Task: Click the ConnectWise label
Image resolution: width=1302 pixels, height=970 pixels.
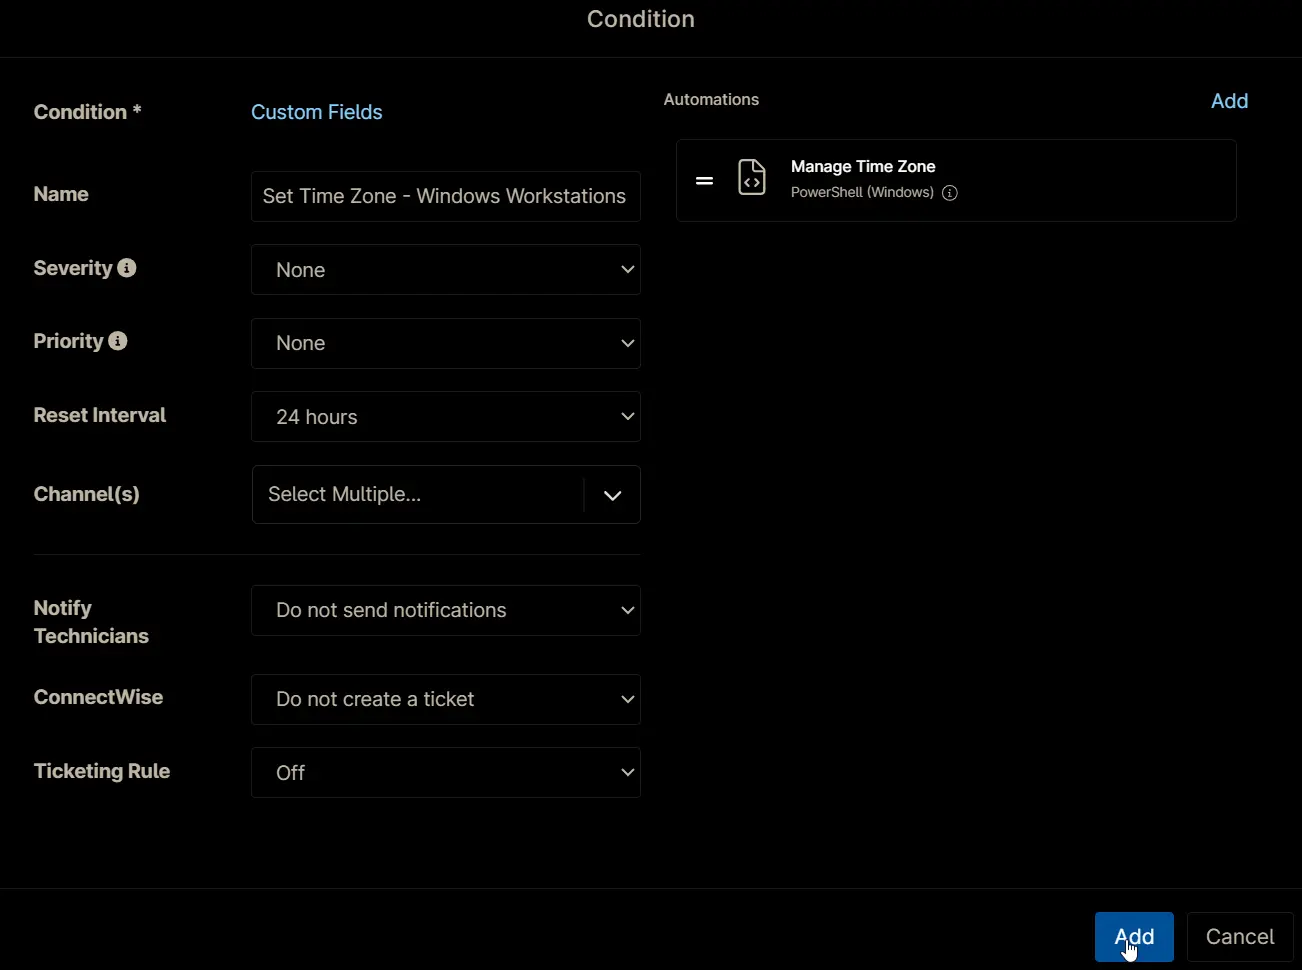Action: click(x=98, y=697)
